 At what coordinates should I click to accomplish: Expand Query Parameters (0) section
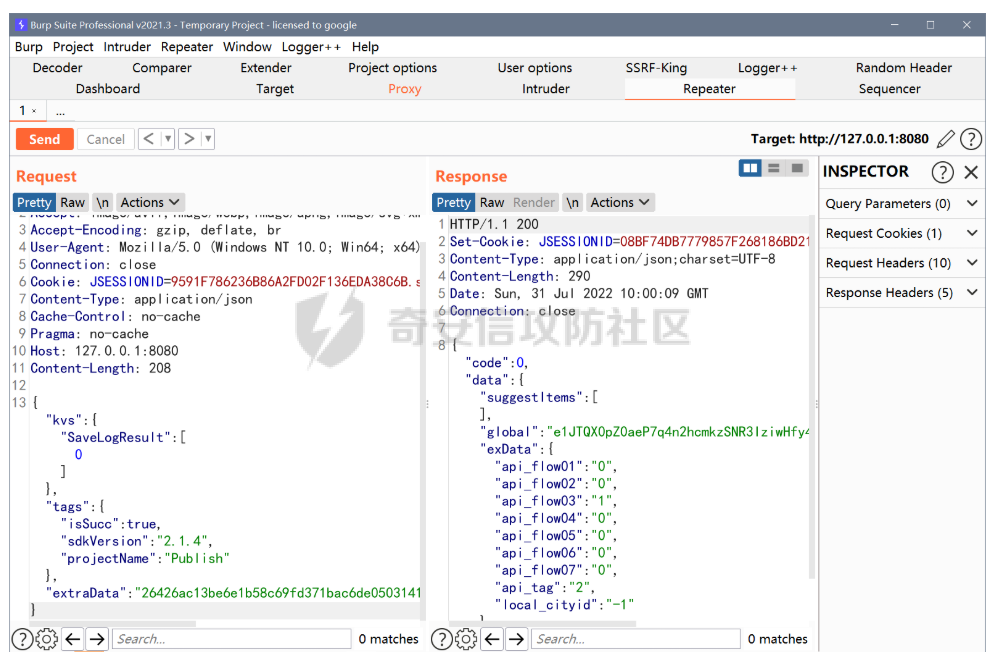902,203
